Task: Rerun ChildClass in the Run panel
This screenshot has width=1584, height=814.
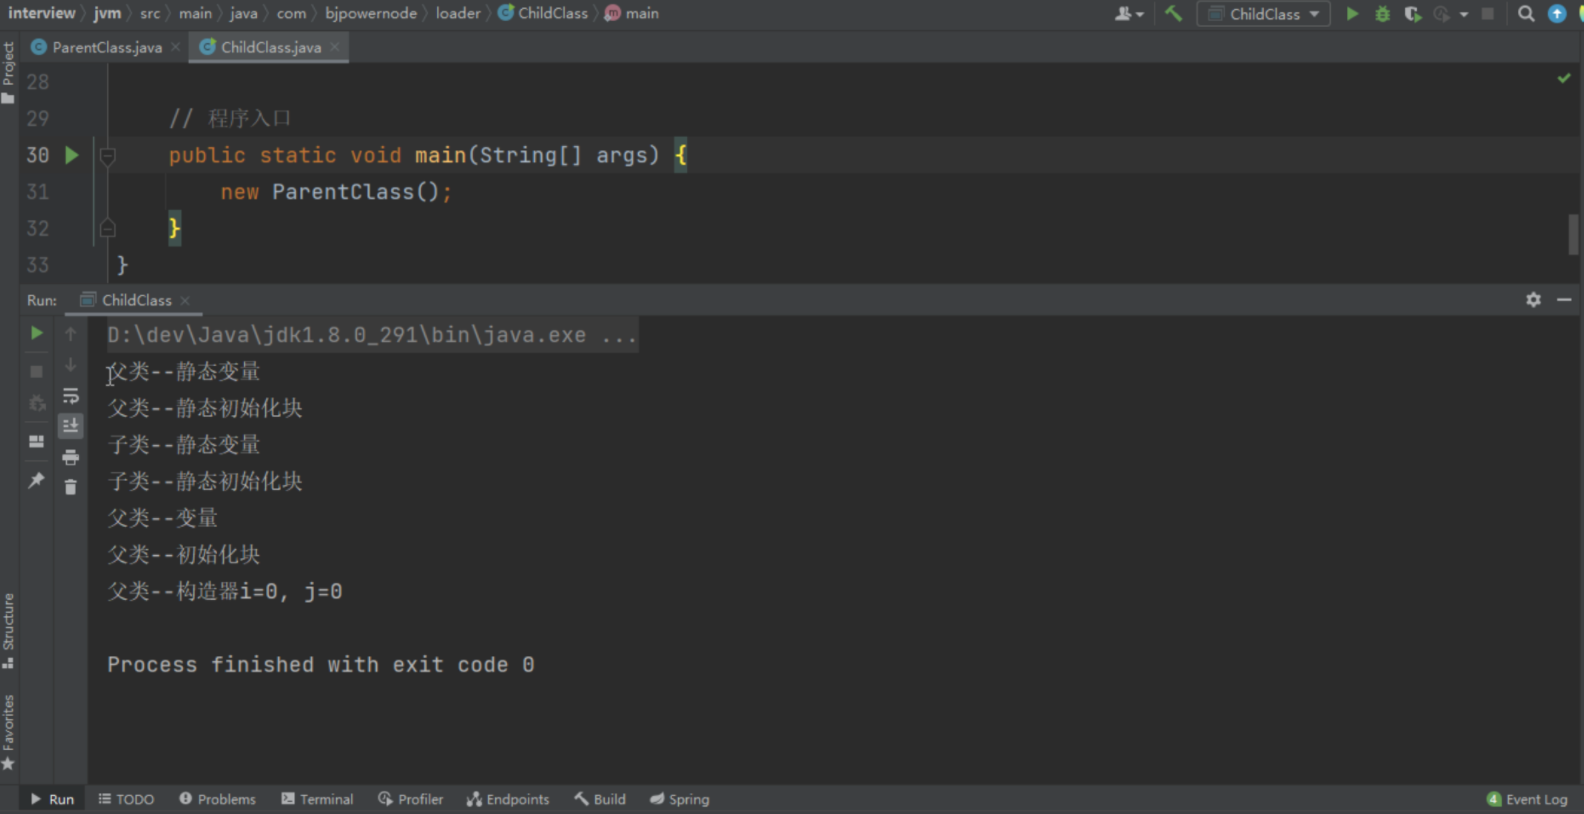Action: pos(37,333)
